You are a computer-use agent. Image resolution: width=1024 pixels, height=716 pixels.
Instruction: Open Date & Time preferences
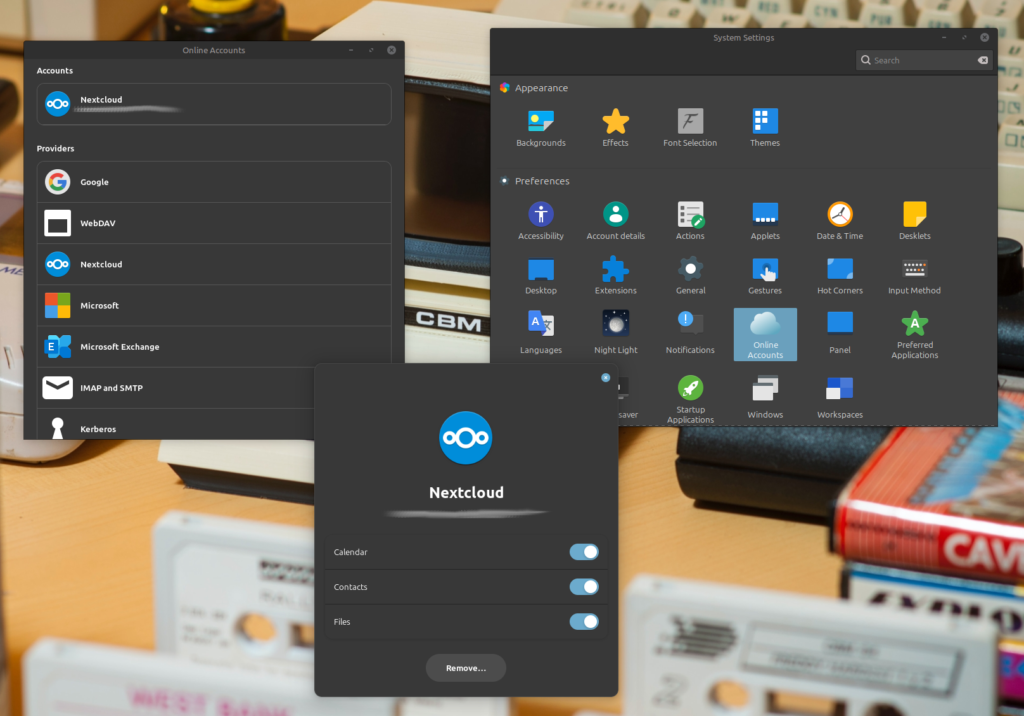pos(840,221)
